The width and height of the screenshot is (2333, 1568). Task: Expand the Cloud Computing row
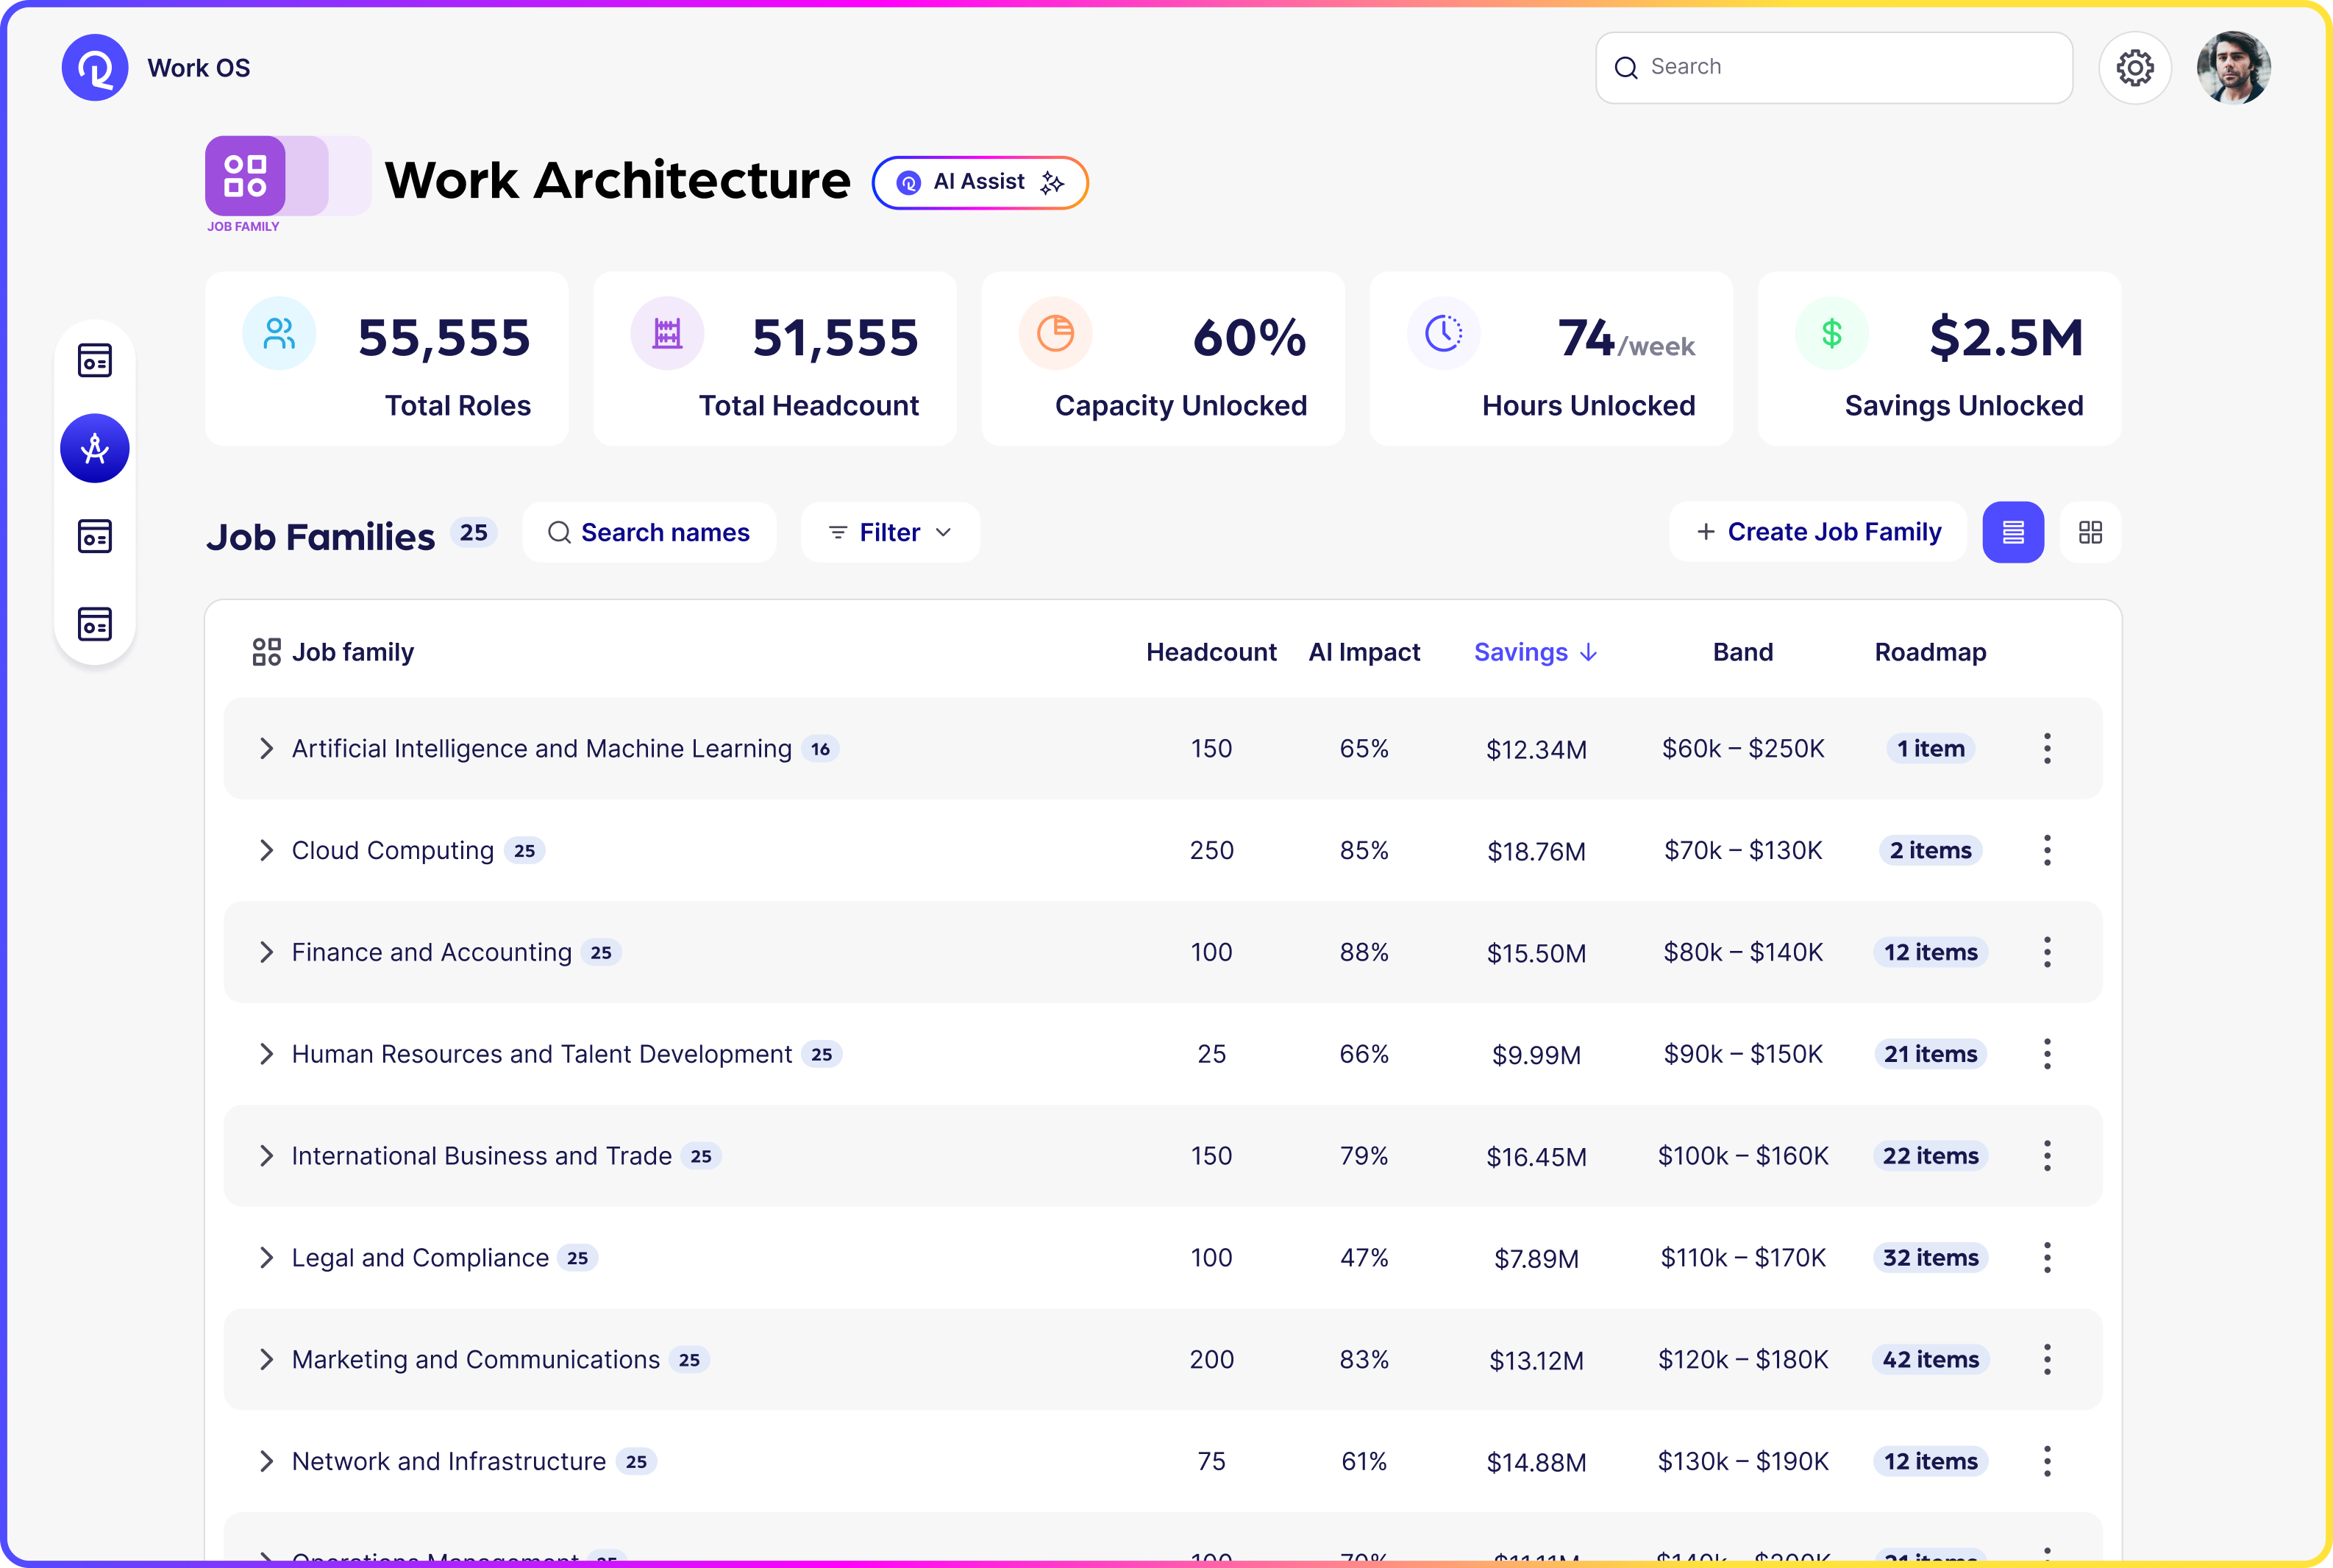point(266,850)
